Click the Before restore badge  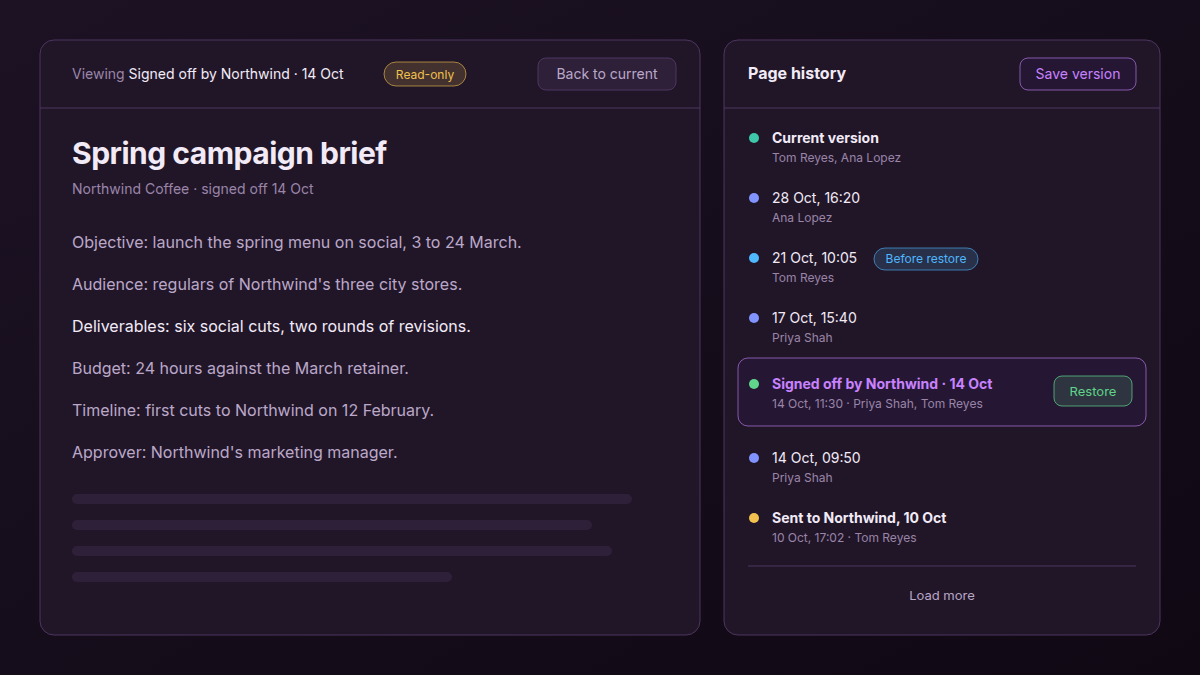(x=925, y=259)
